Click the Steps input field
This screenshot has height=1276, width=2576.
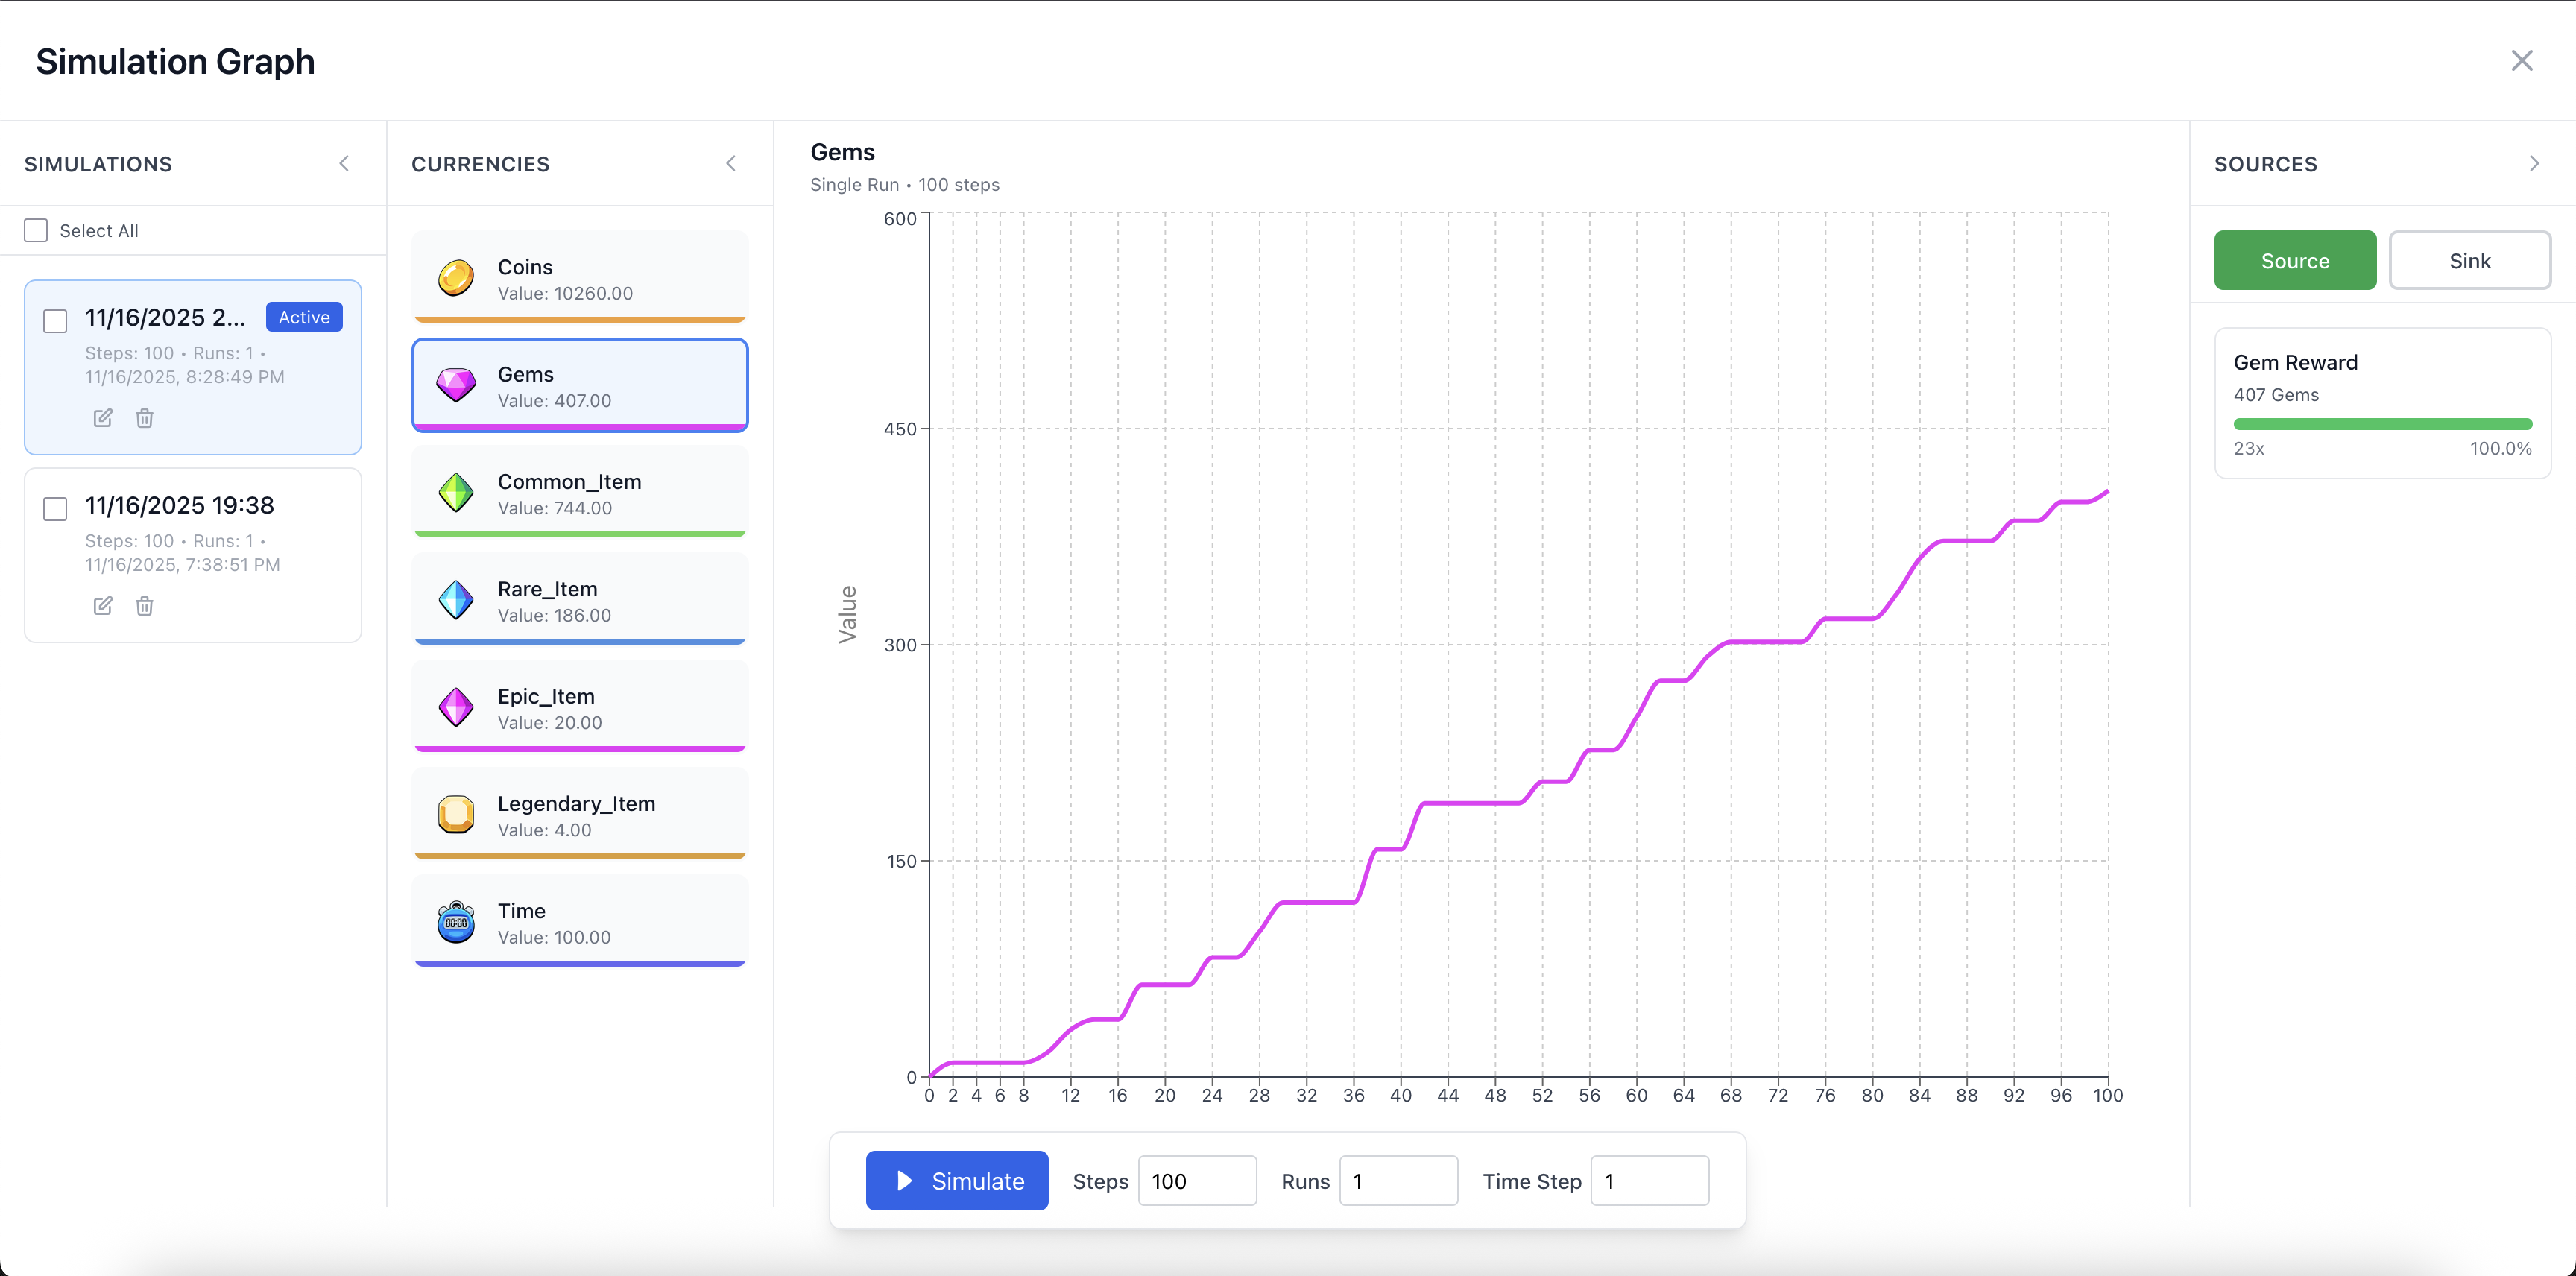pos(1196,1181)
